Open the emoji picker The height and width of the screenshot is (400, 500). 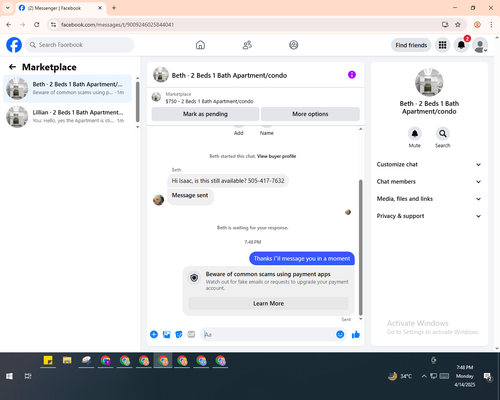point(340,334)
